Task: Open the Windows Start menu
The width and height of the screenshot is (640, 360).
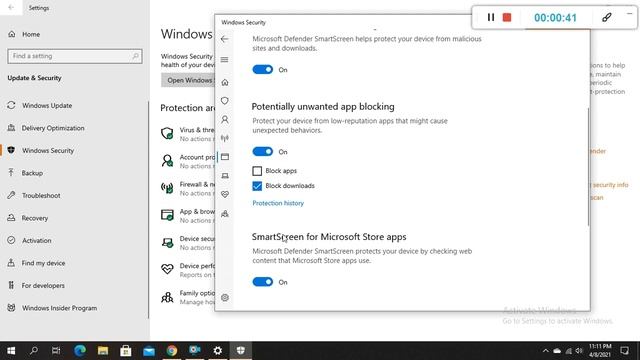Action: pos(11,351)
